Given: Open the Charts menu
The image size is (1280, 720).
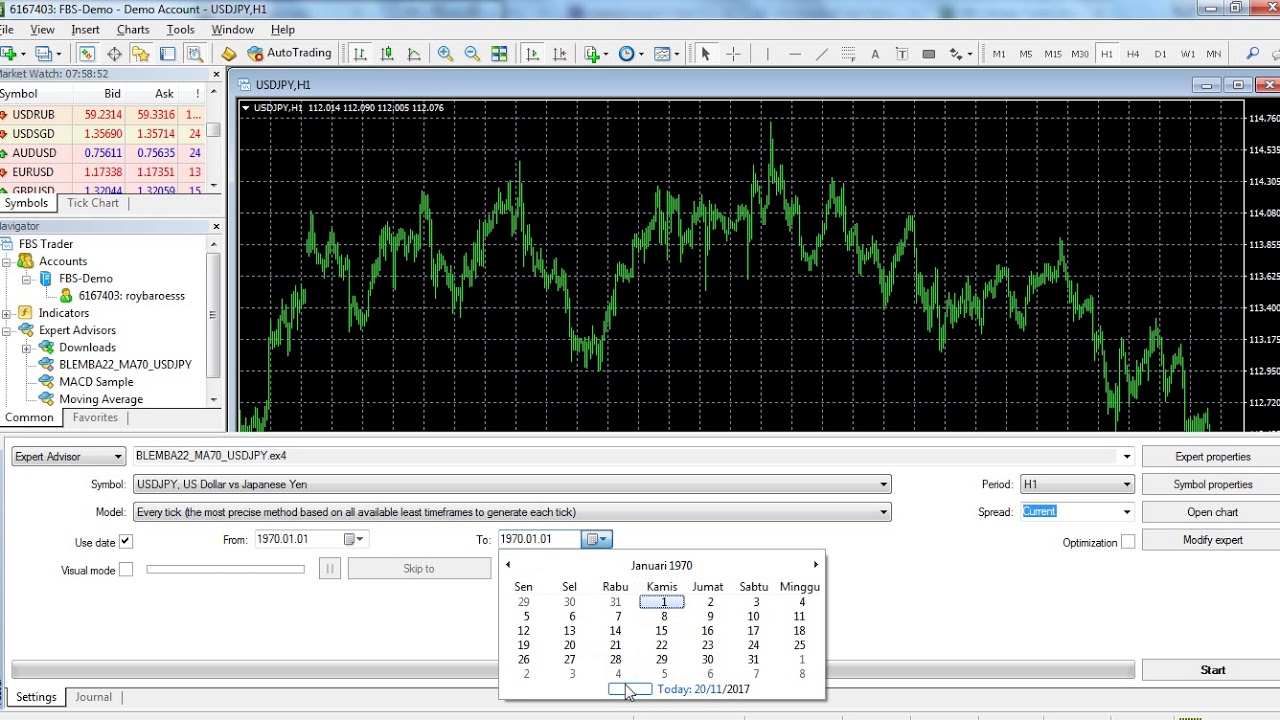Looking at the screenshot, I should [132, 30].
